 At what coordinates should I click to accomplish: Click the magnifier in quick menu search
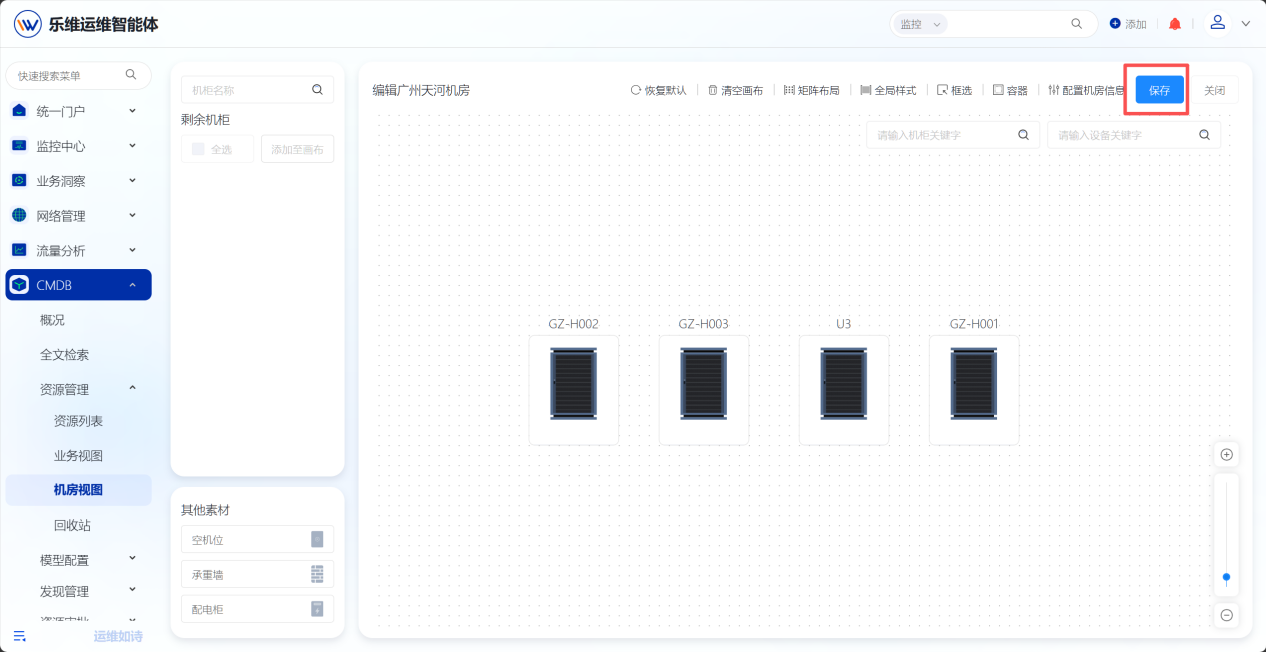point(131,75)
